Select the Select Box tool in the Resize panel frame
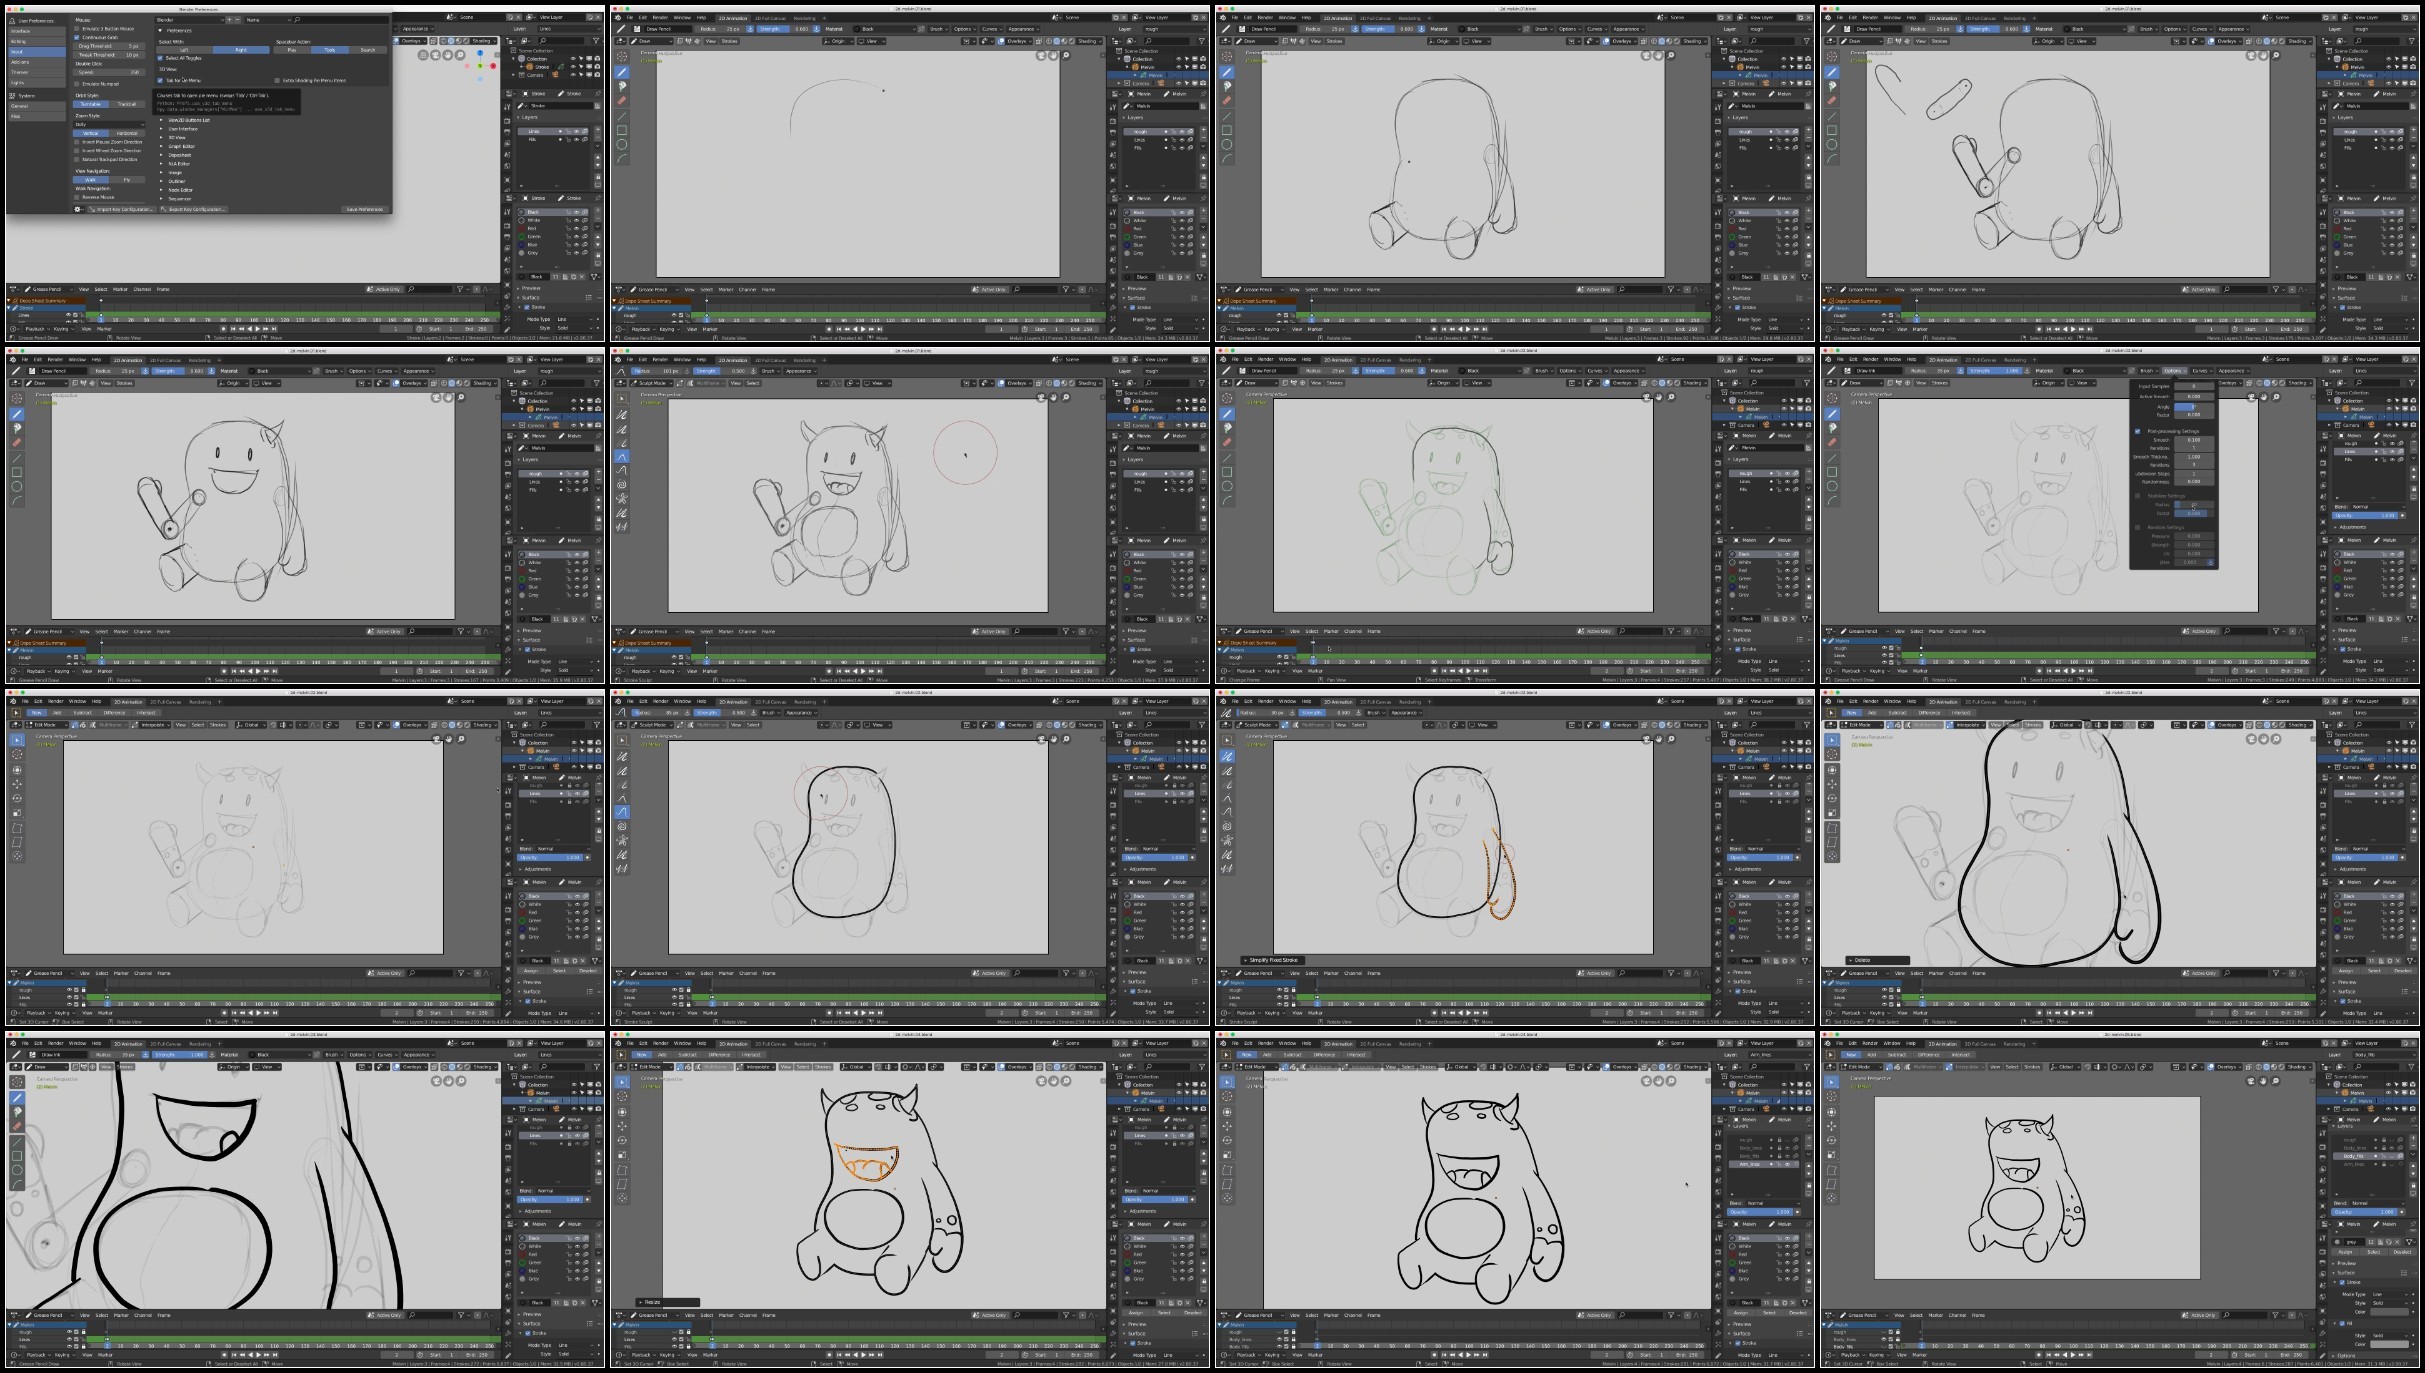This screenshot has height=1373, width=2425. (622, 1082)
